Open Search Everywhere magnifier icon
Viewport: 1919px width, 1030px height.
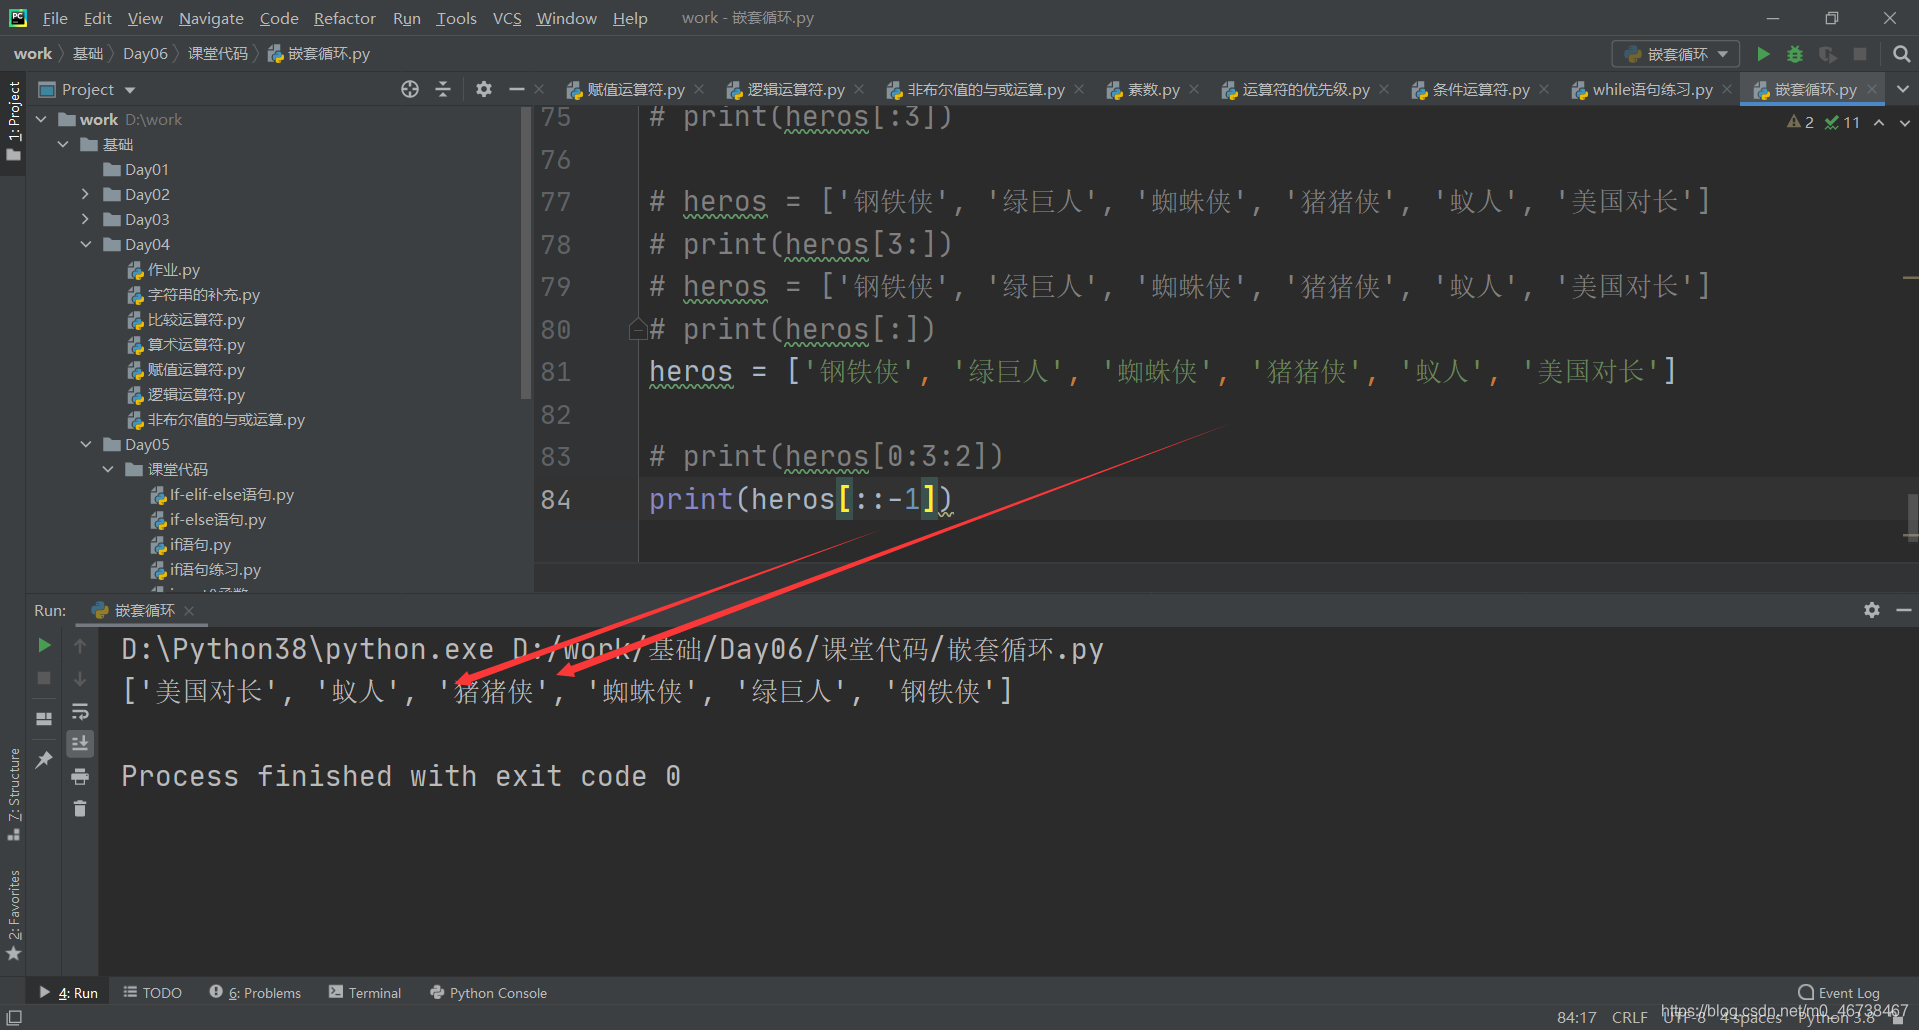click(1901, 54)
